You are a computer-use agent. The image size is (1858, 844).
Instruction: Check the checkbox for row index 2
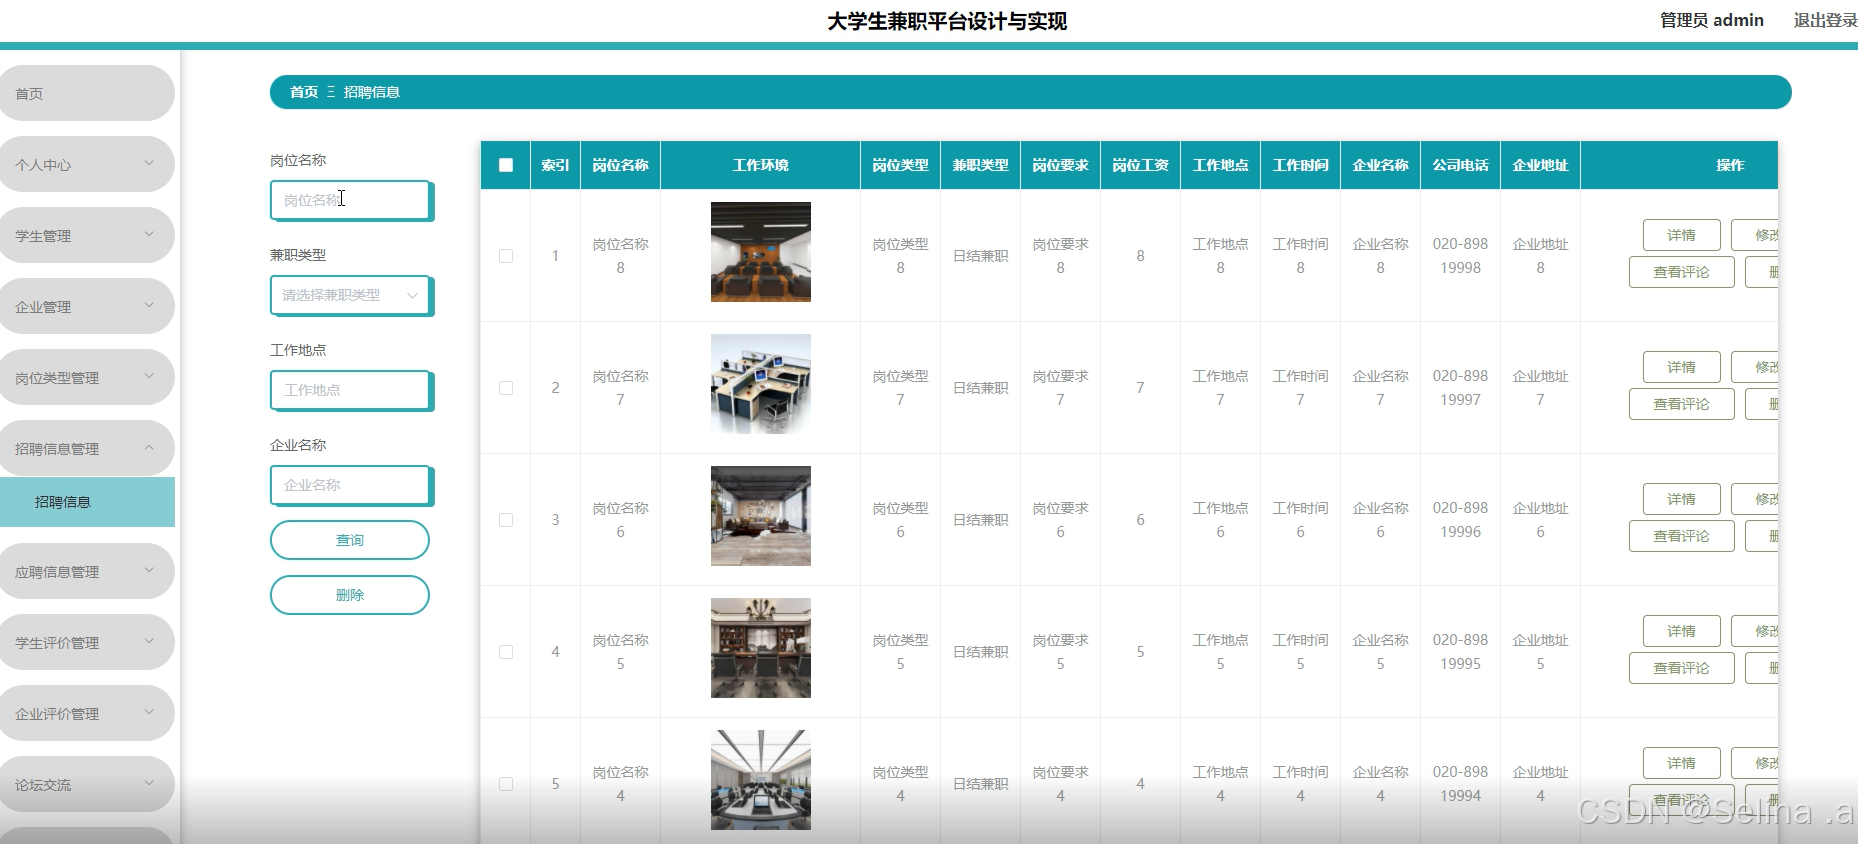(506, 388)
